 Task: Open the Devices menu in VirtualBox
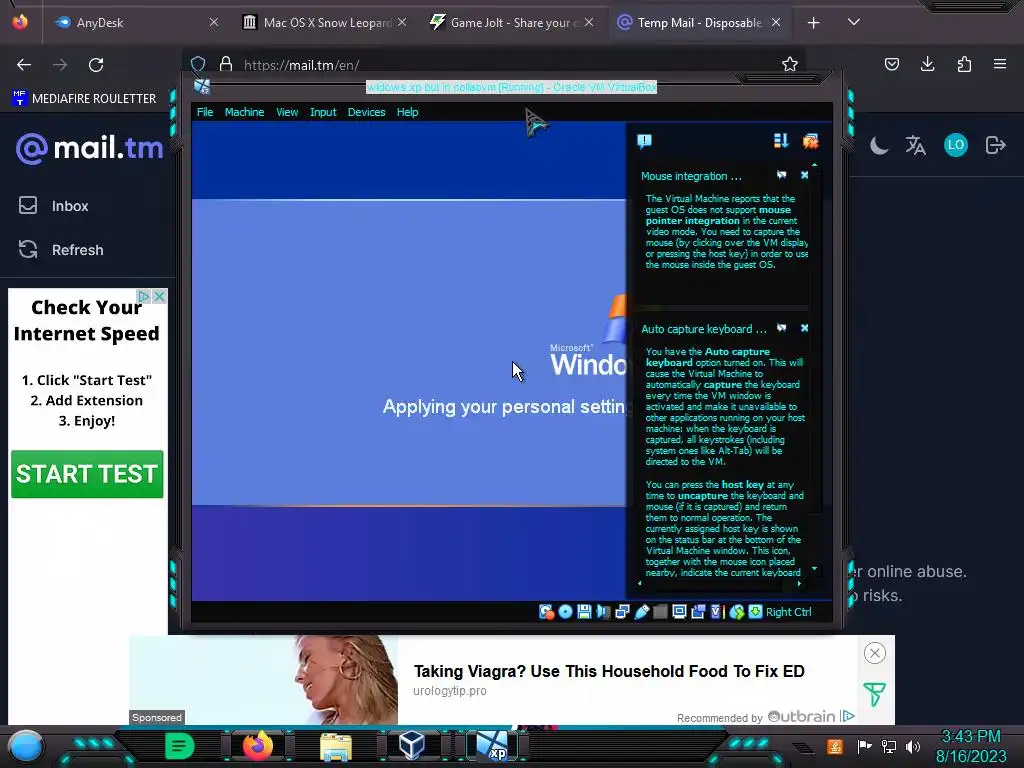click(x=366, y=112)
